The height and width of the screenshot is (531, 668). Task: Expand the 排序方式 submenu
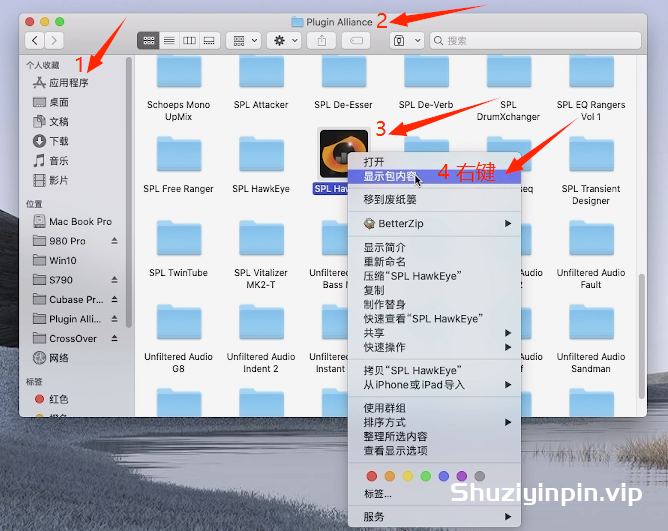(x=435, y=422)
